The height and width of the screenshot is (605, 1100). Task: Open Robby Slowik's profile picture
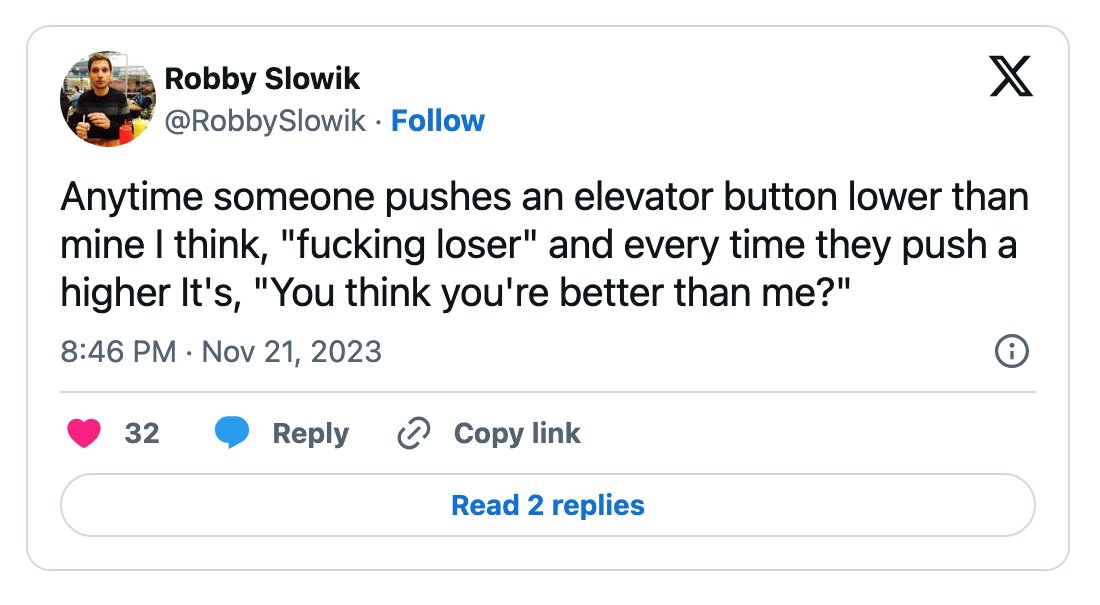click(x=108, y=99)
